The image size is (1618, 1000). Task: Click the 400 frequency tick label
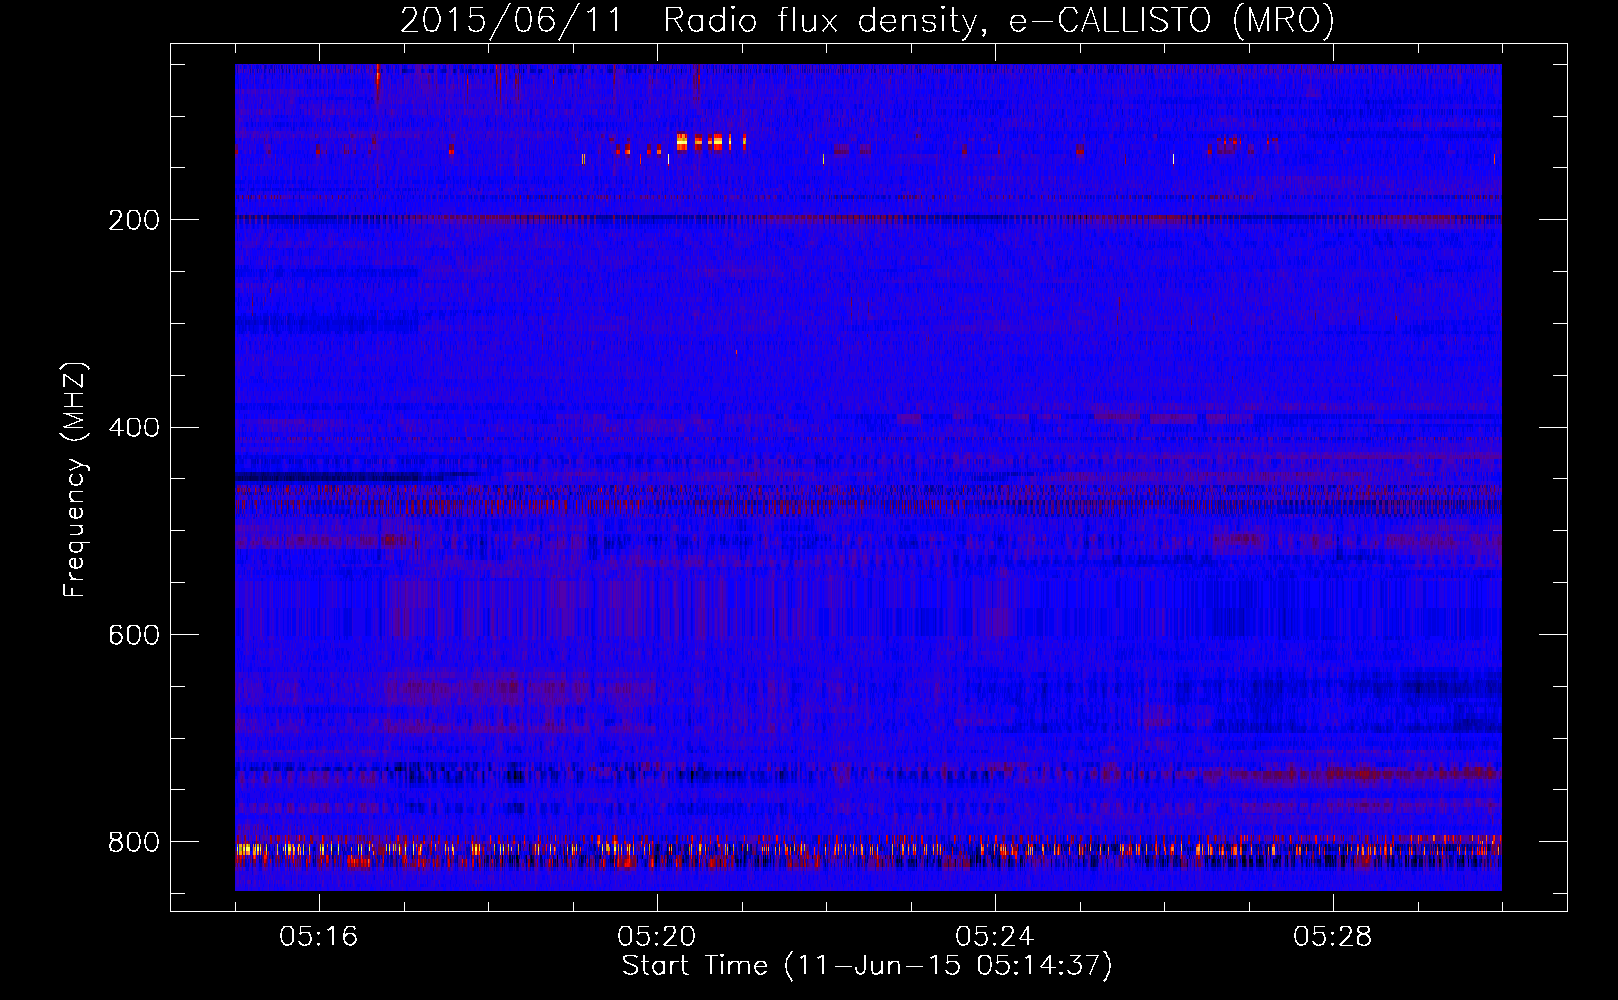(133, 428)
